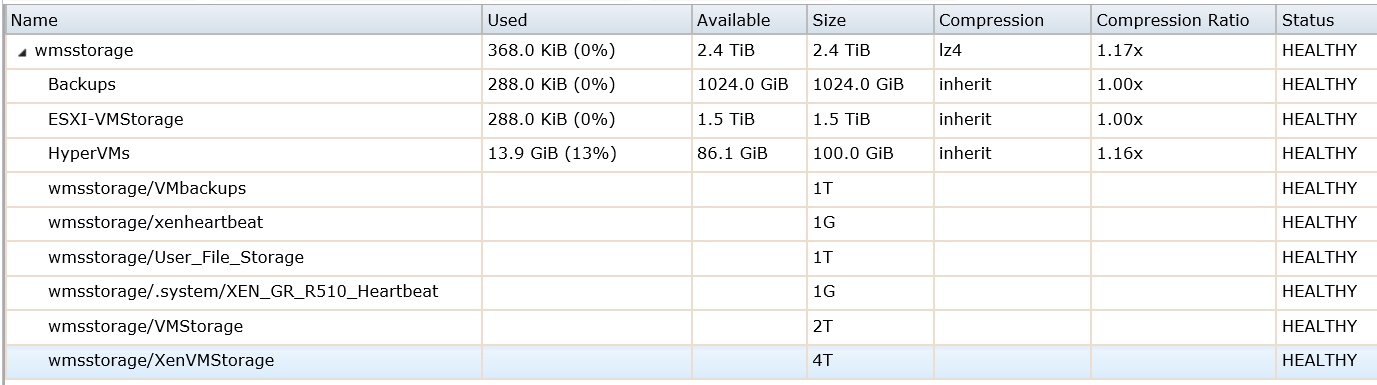Click the Available column header
This screenshot has width=1377, height=385.
(749, 20)
